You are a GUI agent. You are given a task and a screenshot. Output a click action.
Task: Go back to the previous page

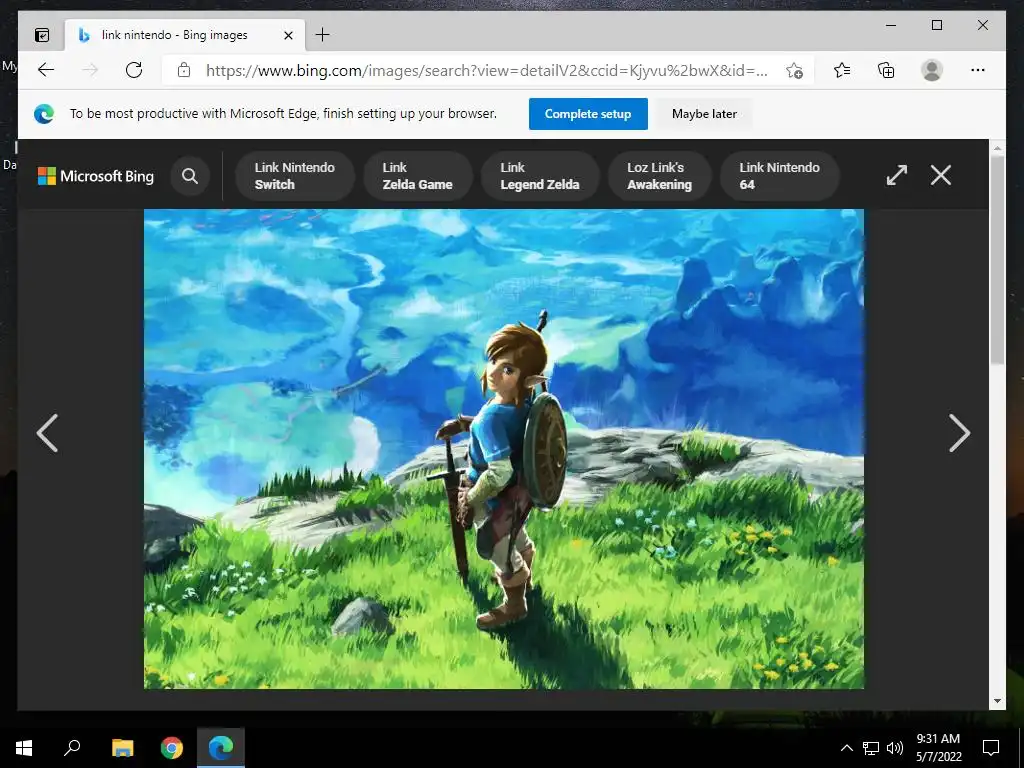[46, 70]
